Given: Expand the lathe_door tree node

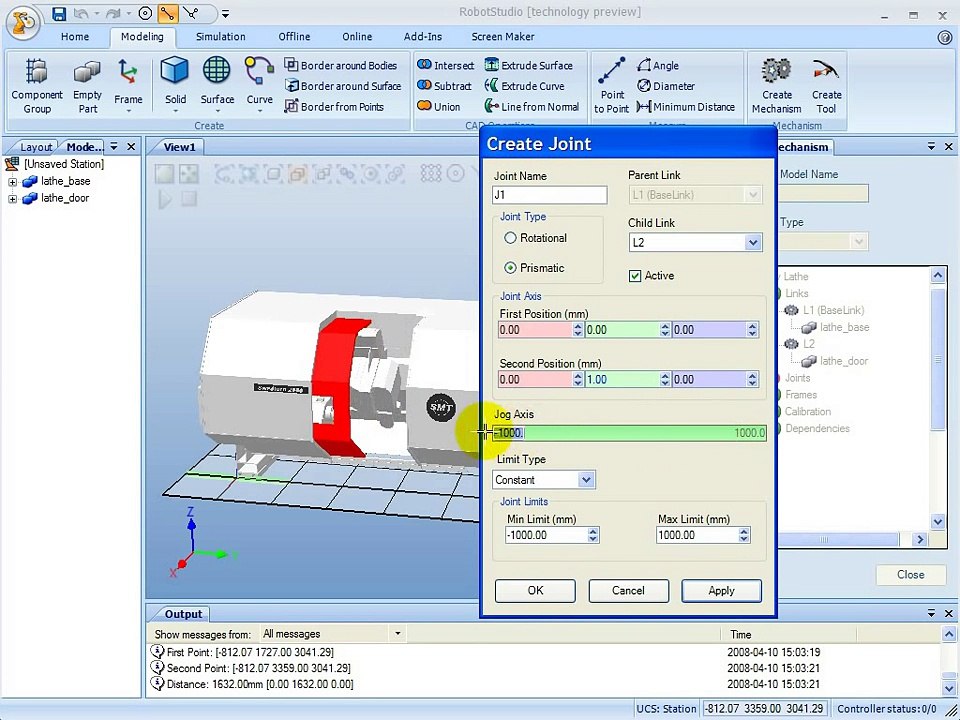Looking at the screenshot, I should [x=12, y=199].
